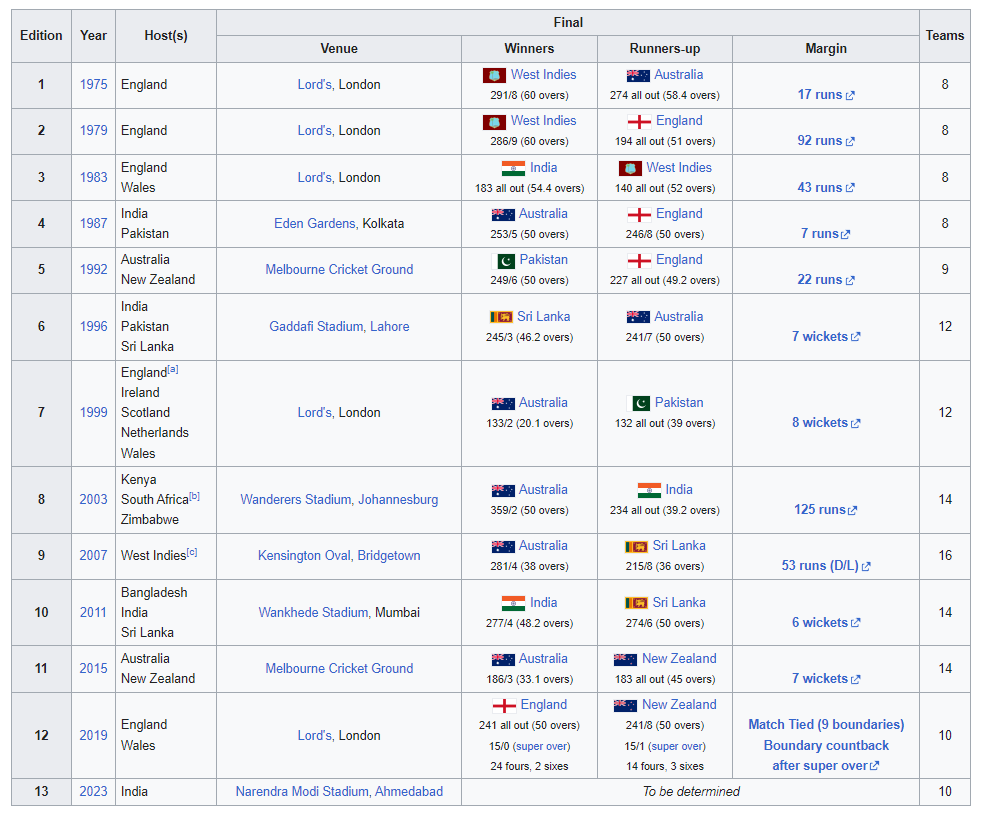Image resolution: width=981 pixels, height=818 pixels.
Task: Open Sri Lanka winners link for 1996
Action: (544, 317)
